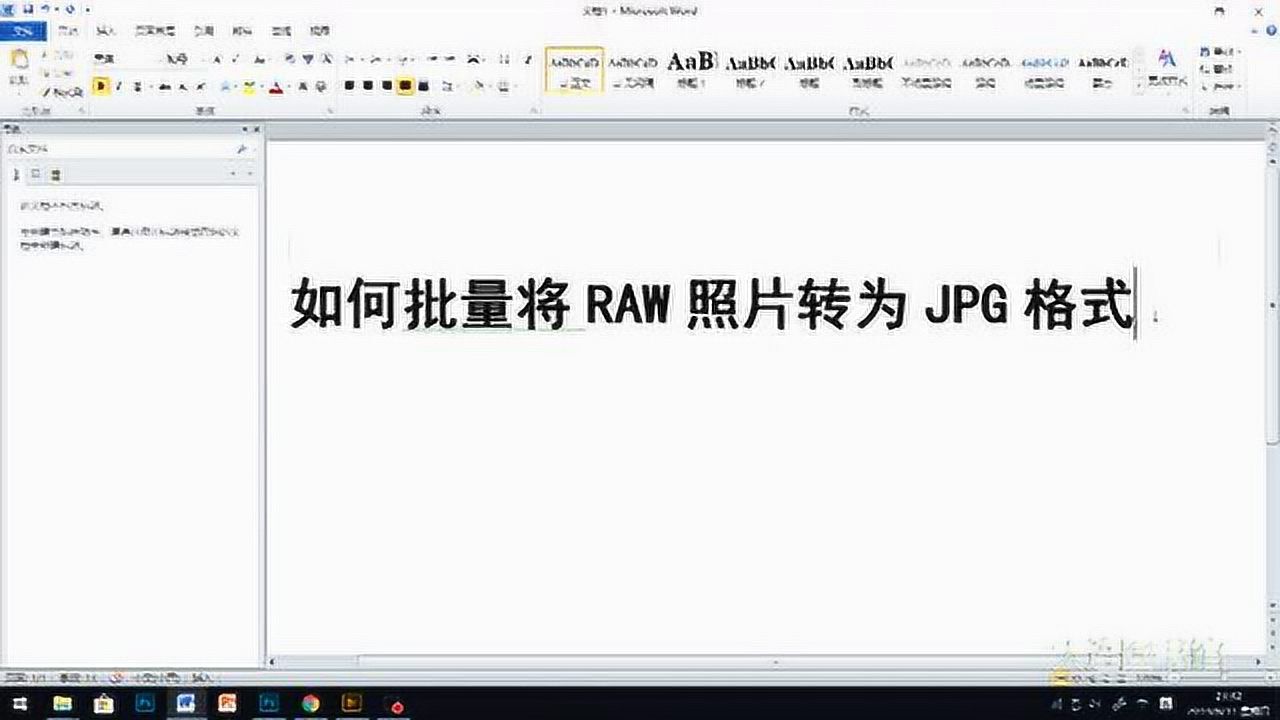1280x720 pixels.
Task: Apply the Normal (正文) style
Action: pos(575,70)
